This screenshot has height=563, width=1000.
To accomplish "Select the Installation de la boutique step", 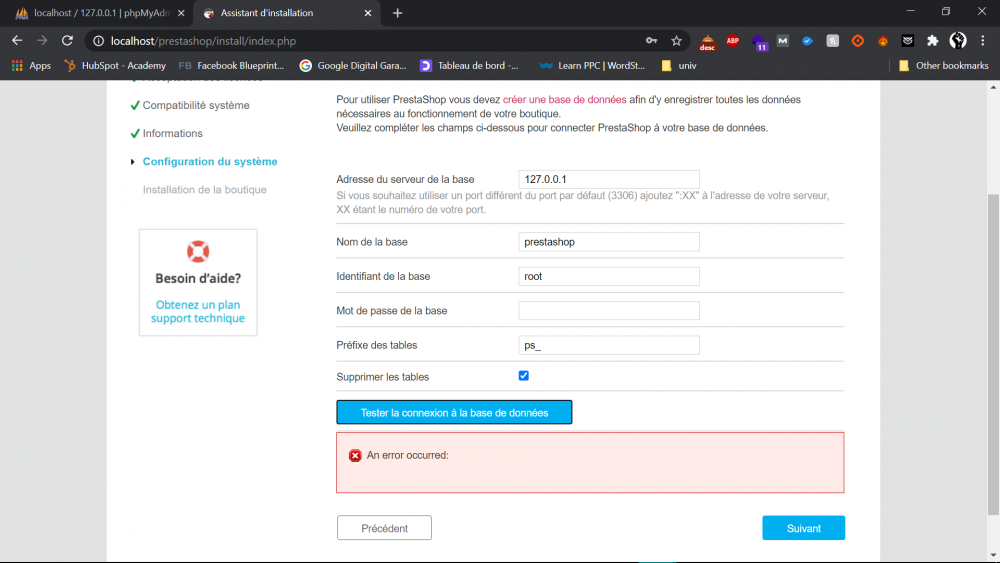I will 205,189.
